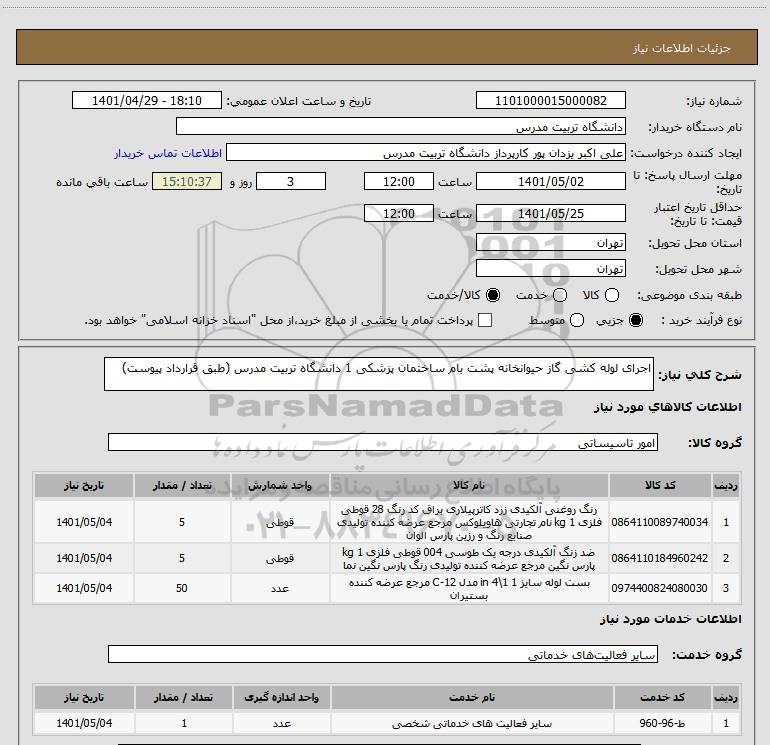Click the response deadline date 1401/05/02
This screenshot has width=770, height=745.
pyautogui.click(x=550, y=181)
